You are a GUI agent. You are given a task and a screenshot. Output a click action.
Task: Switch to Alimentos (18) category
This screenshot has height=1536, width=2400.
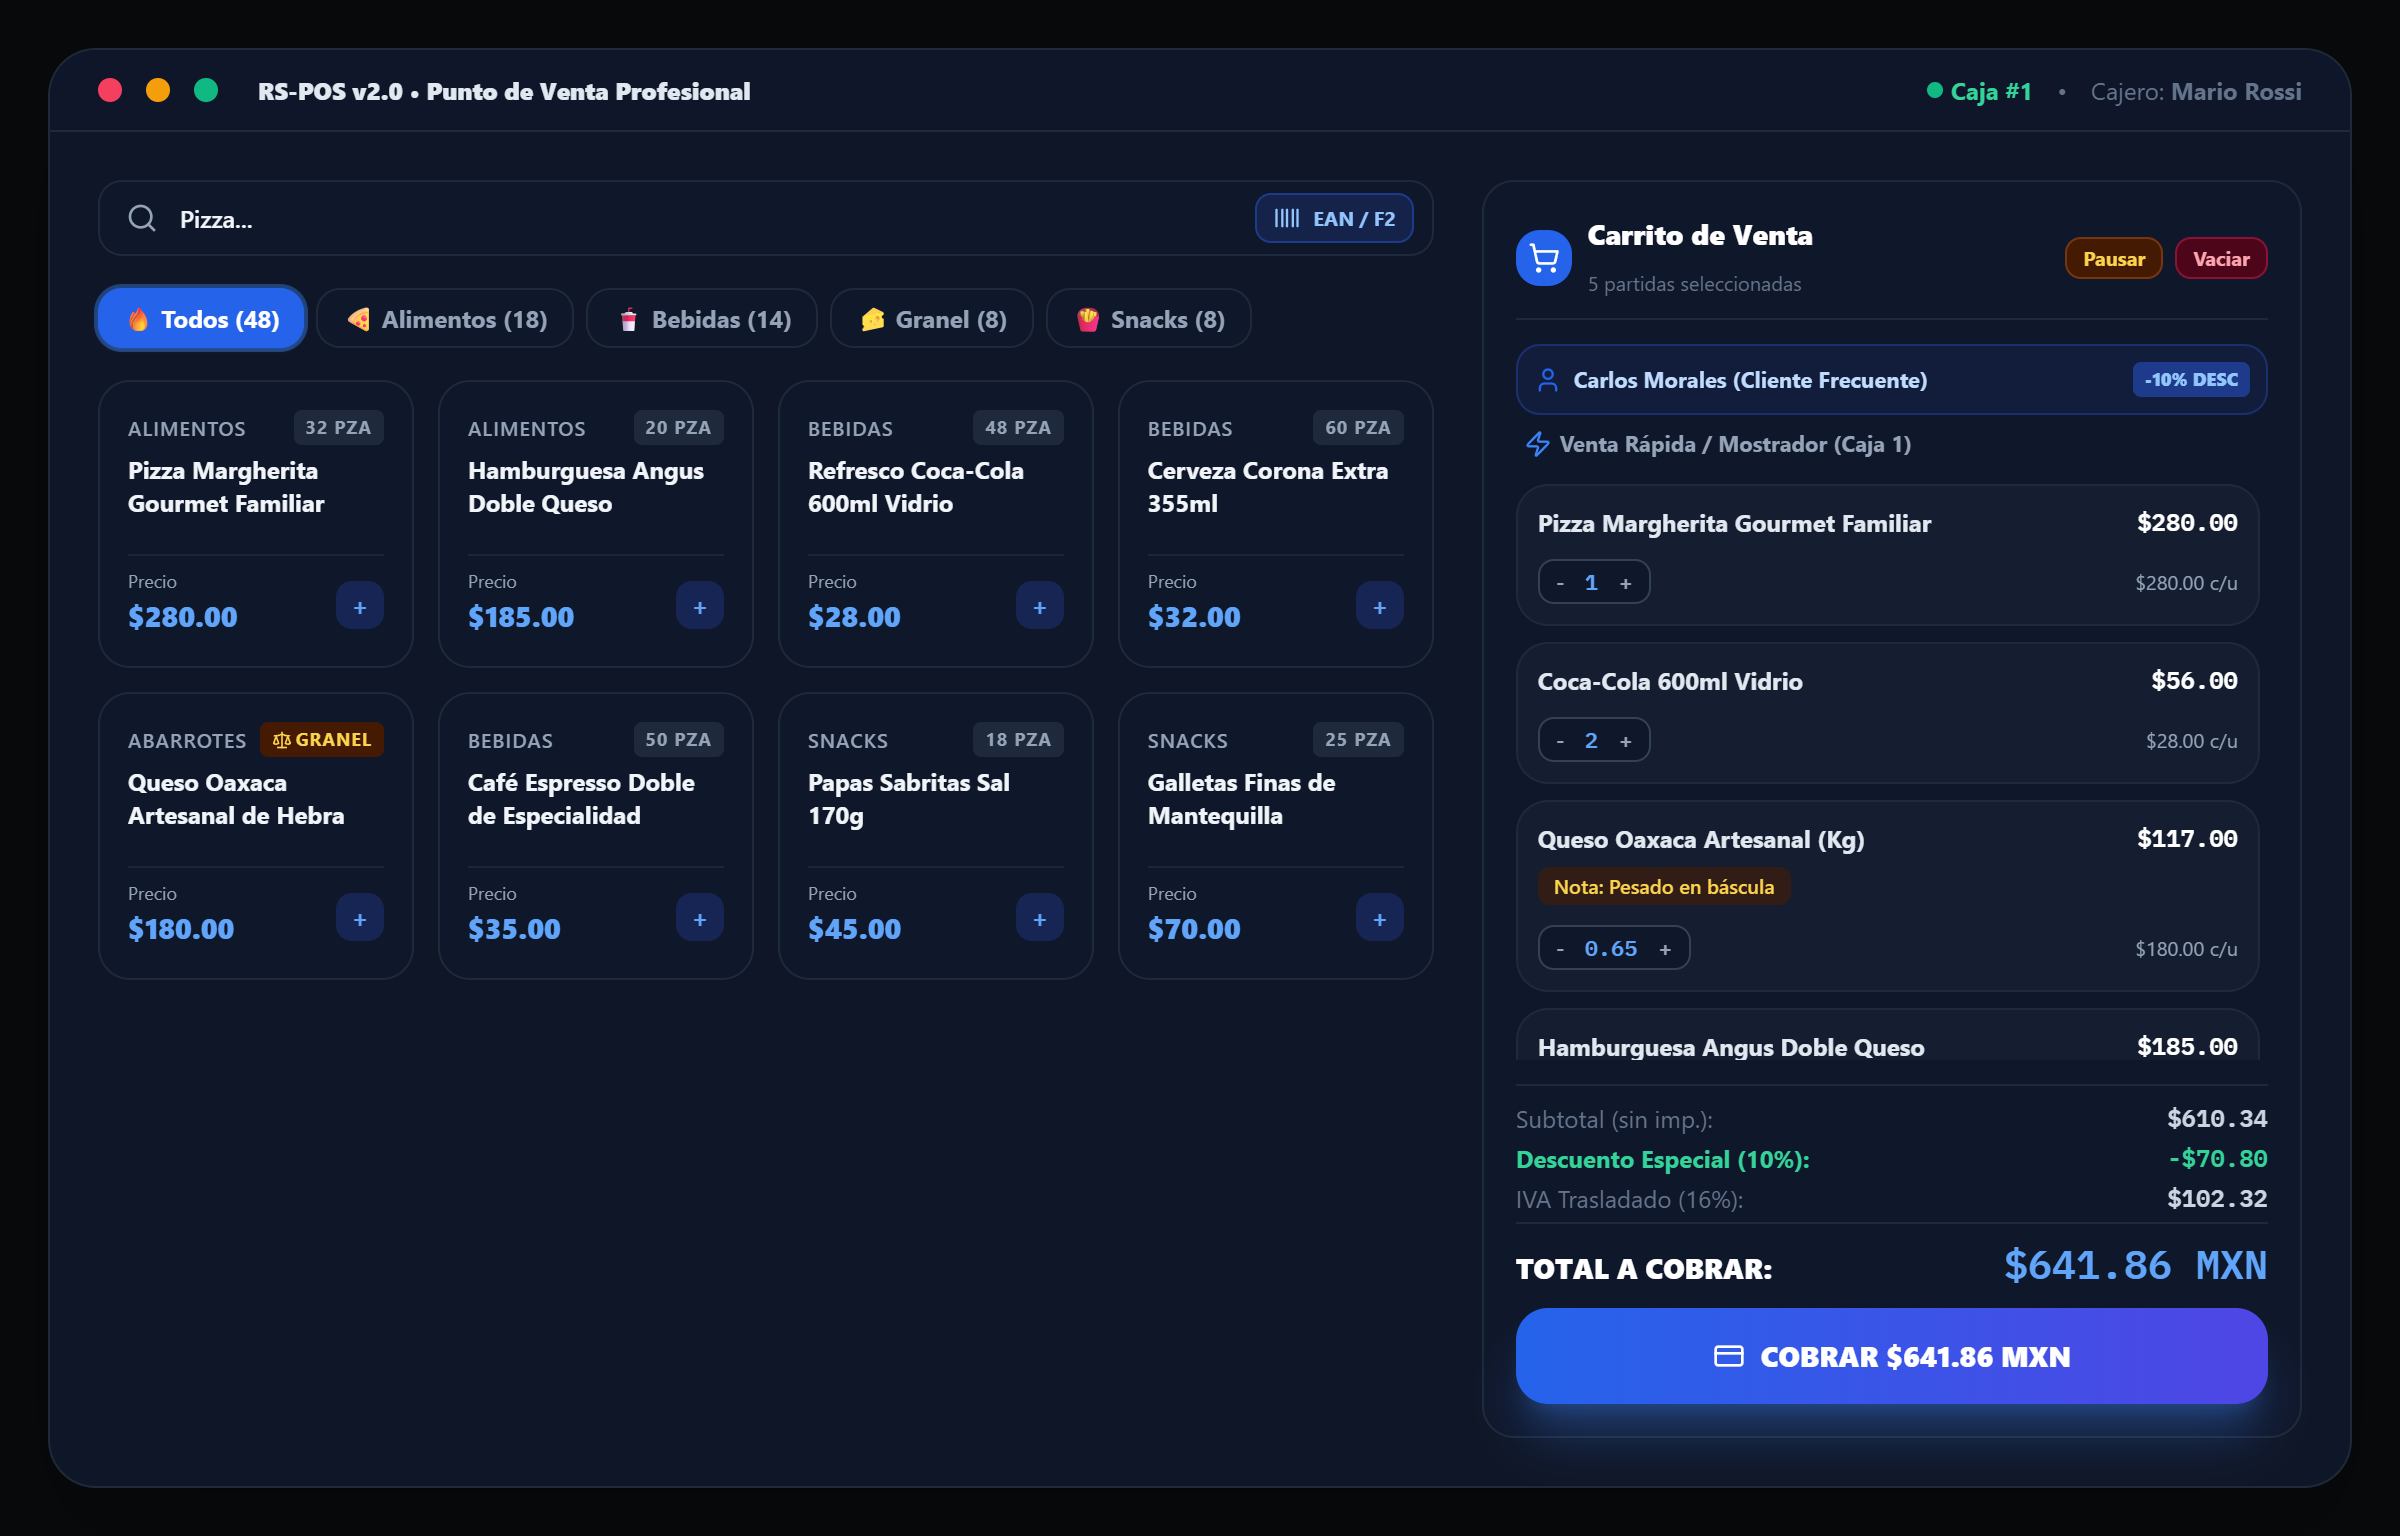click(445, 319)
